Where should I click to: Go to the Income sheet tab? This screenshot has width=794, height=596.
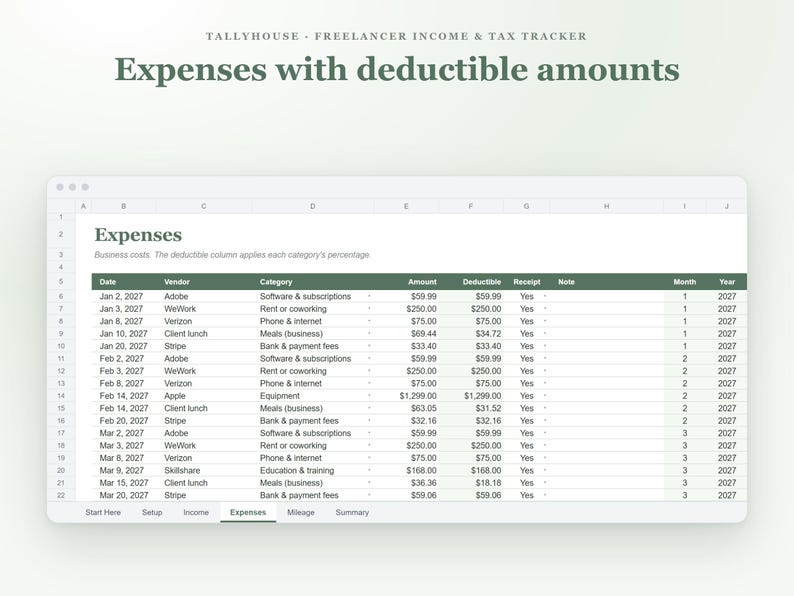[x=196, y=512]
